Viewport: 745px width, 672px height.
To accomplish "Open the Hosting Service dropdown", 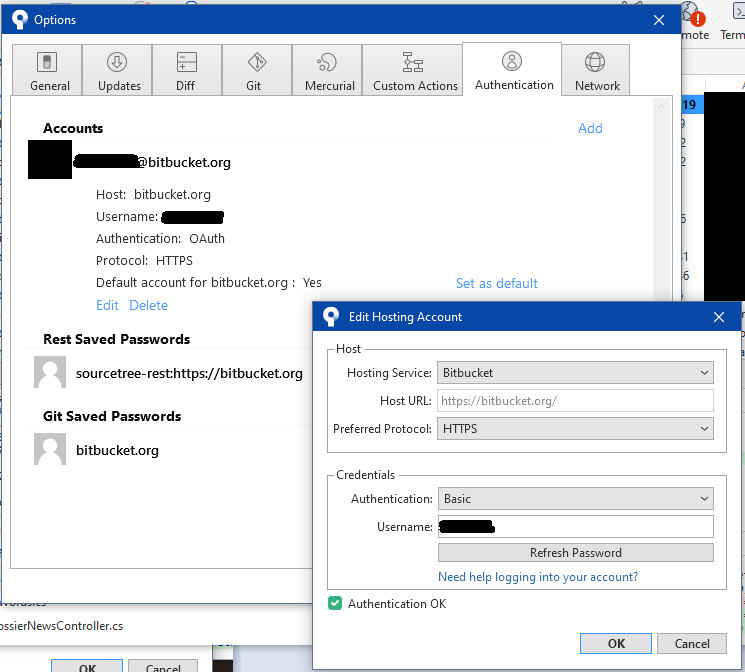I will (575, 373).
